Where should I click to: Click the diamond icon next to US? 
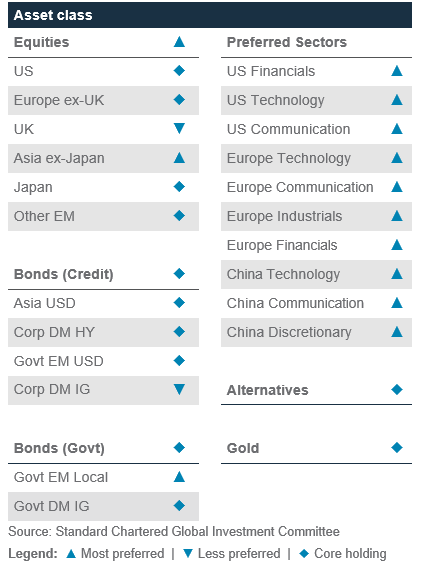point(179,71)
